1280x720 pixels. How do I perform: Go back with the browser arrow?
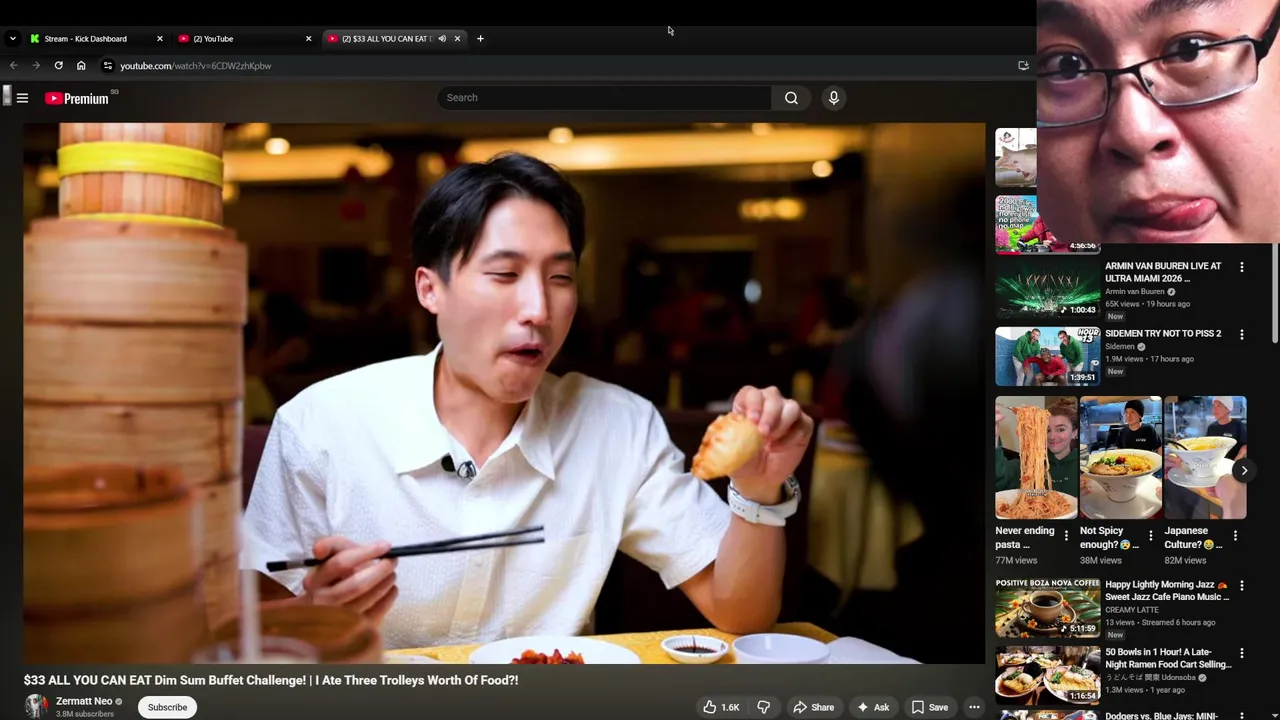(x=14, y=66)
